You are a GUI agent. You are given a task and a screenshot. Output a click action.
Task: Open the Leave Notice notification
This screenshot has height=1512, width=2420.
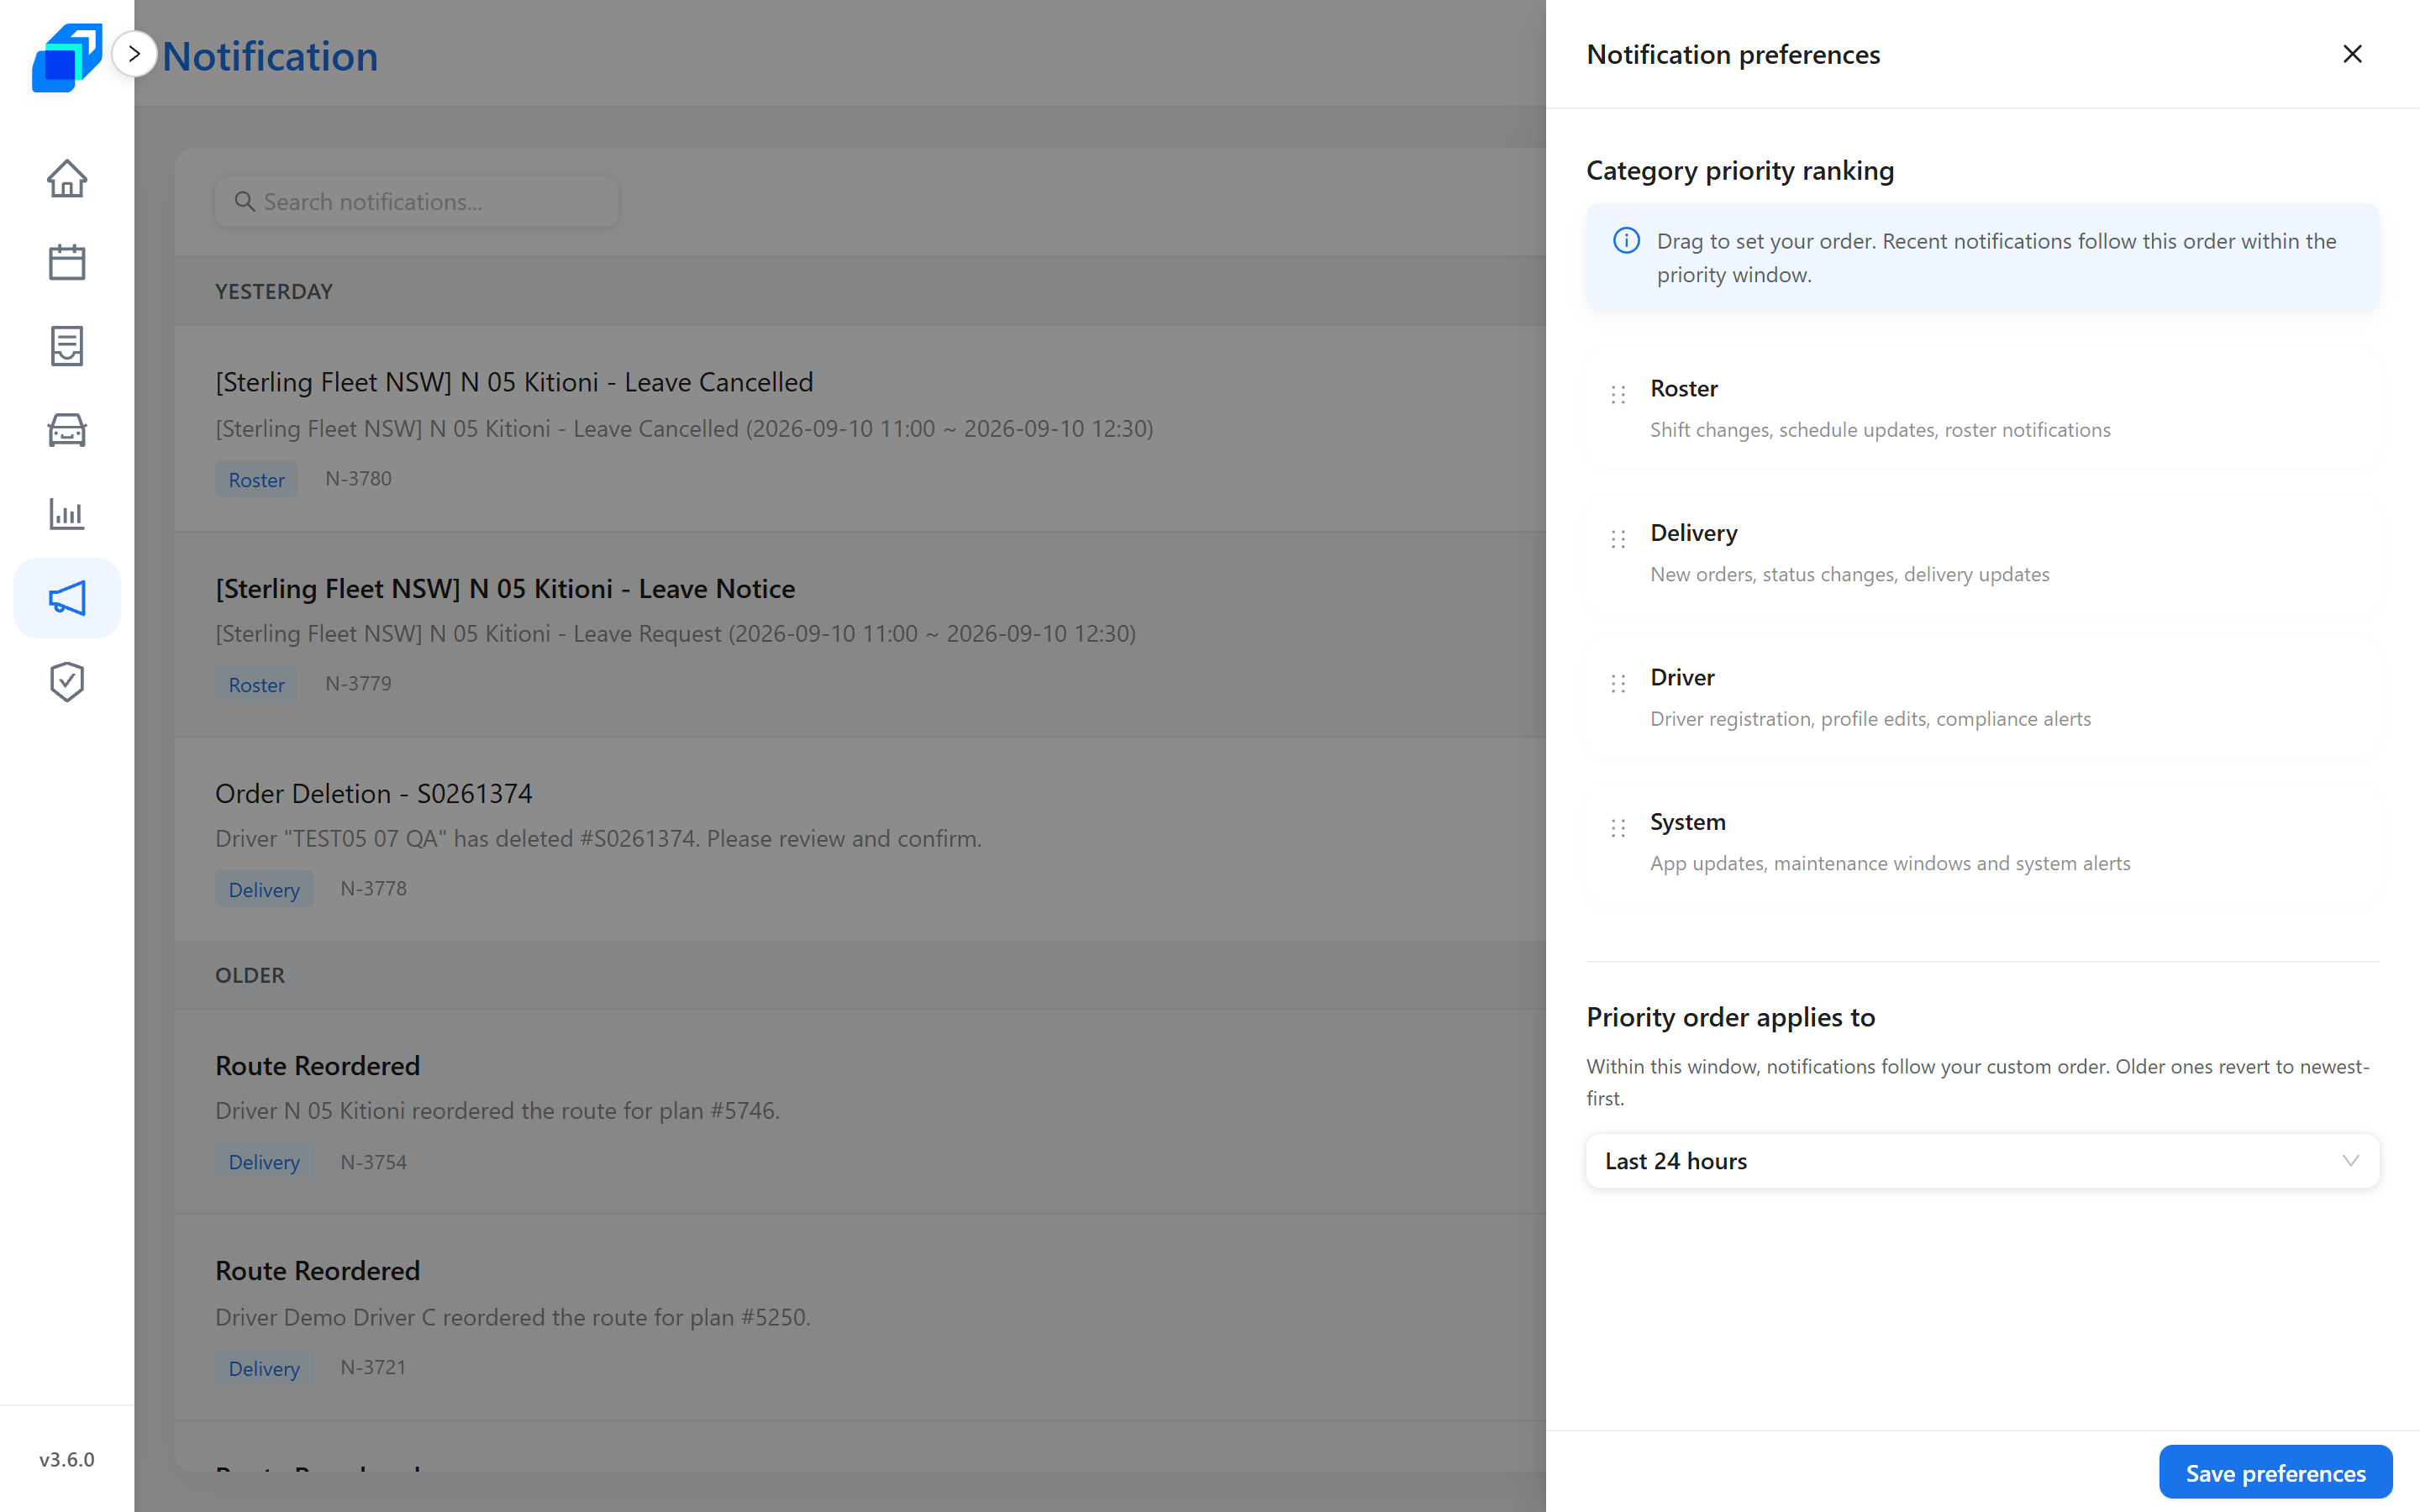tap(860, 634)
